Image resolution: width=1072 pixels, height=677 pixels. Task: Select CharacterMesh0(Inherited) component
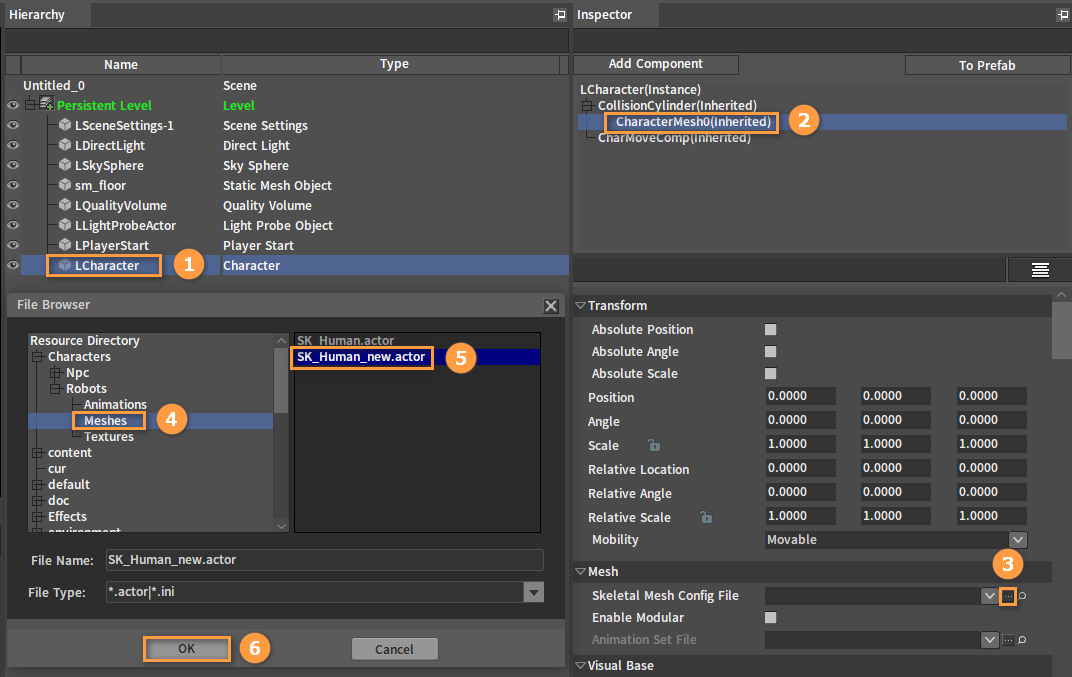coord(693,122)
